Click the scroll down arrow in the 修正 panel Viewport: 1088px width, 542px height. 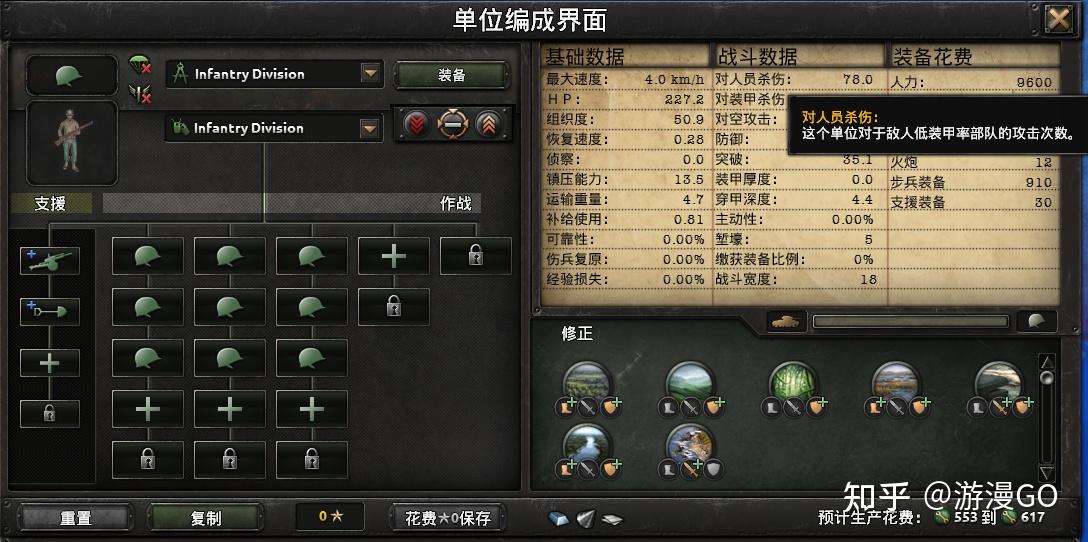(x=1047, y=473)
